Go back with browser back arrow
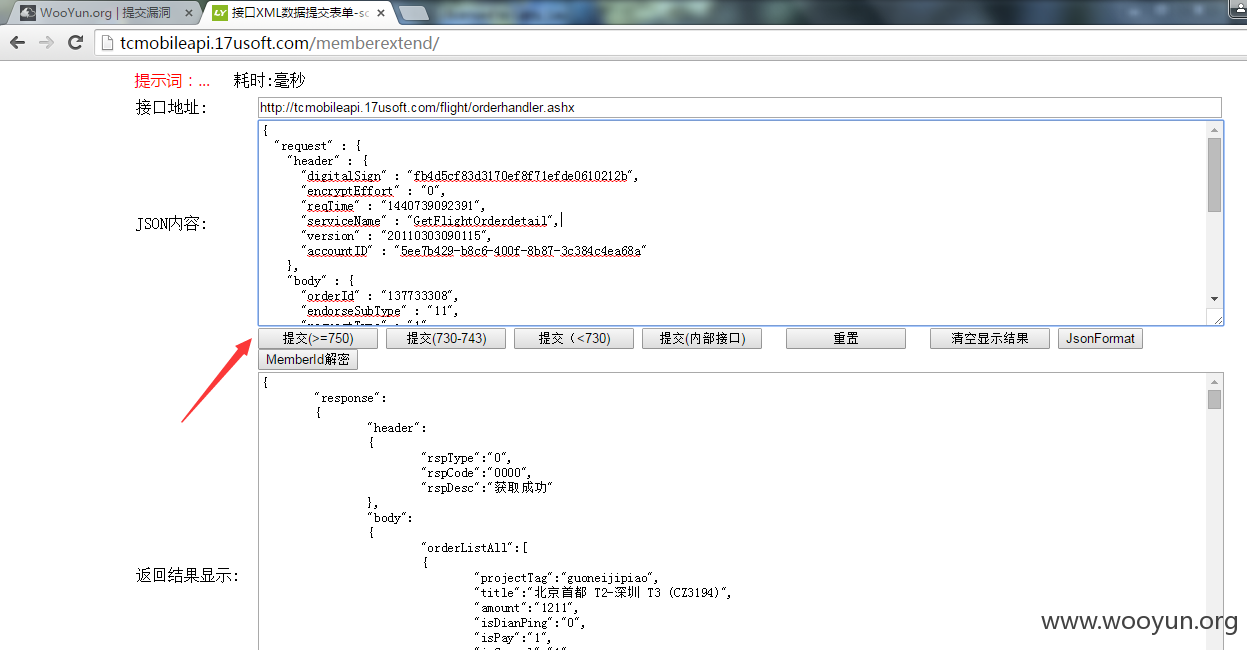The image size is (1247, 650). pos(17,43)
